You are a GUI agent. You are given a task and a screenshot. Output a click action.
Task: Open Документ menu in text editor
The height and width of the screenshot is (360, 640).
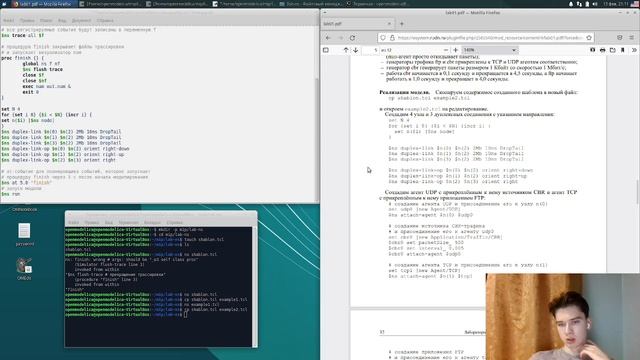pos(82,20)
